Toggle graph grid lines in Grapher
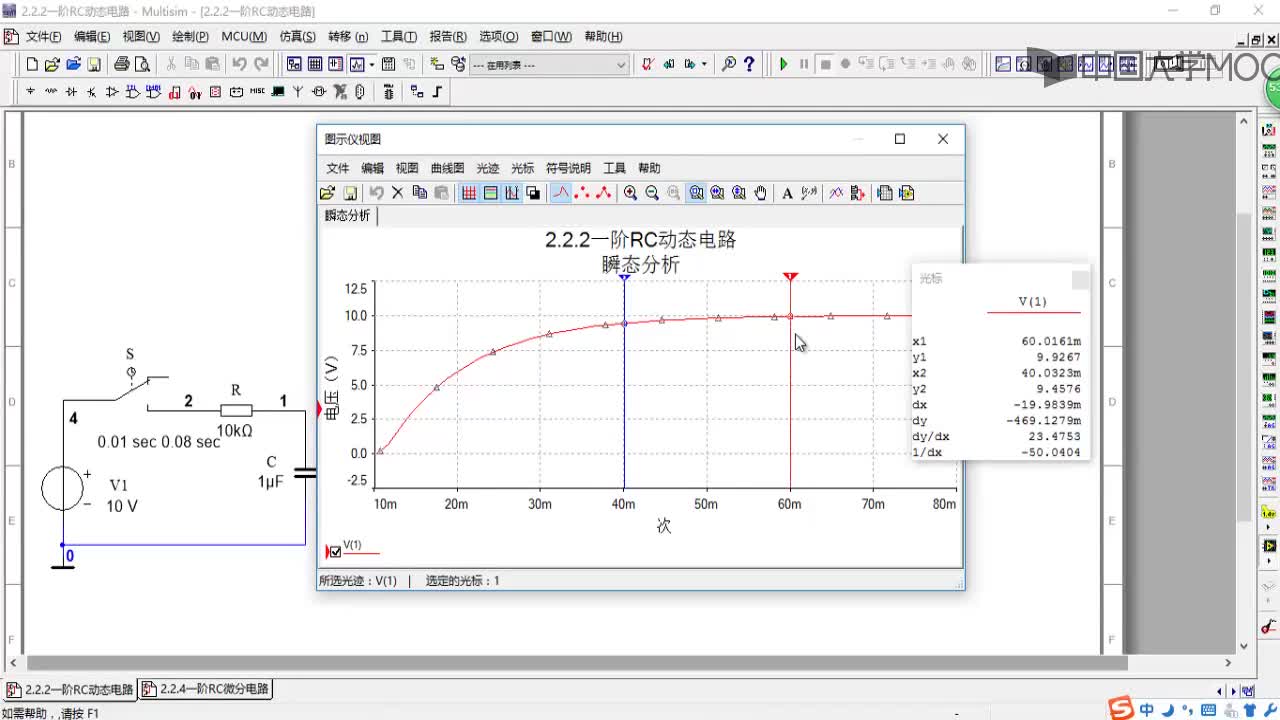 468,193
